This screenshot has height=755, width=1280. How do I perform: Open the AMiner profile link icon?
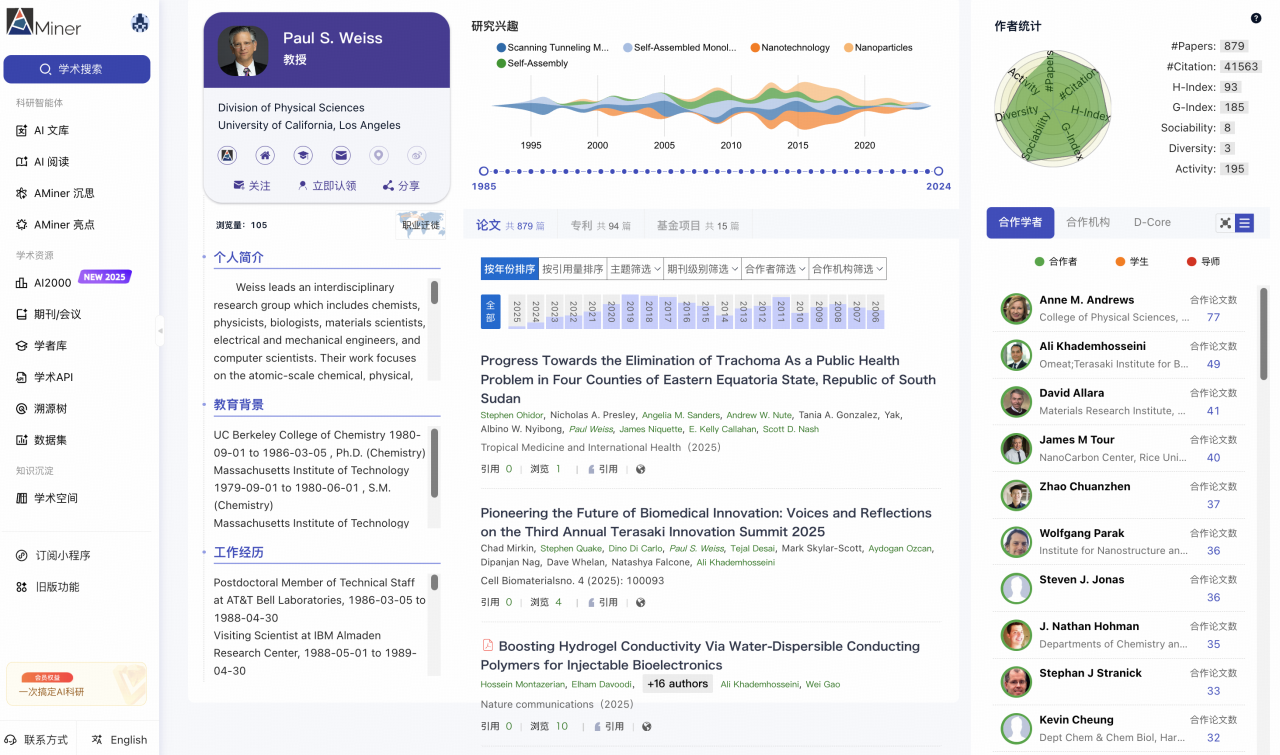227,155
